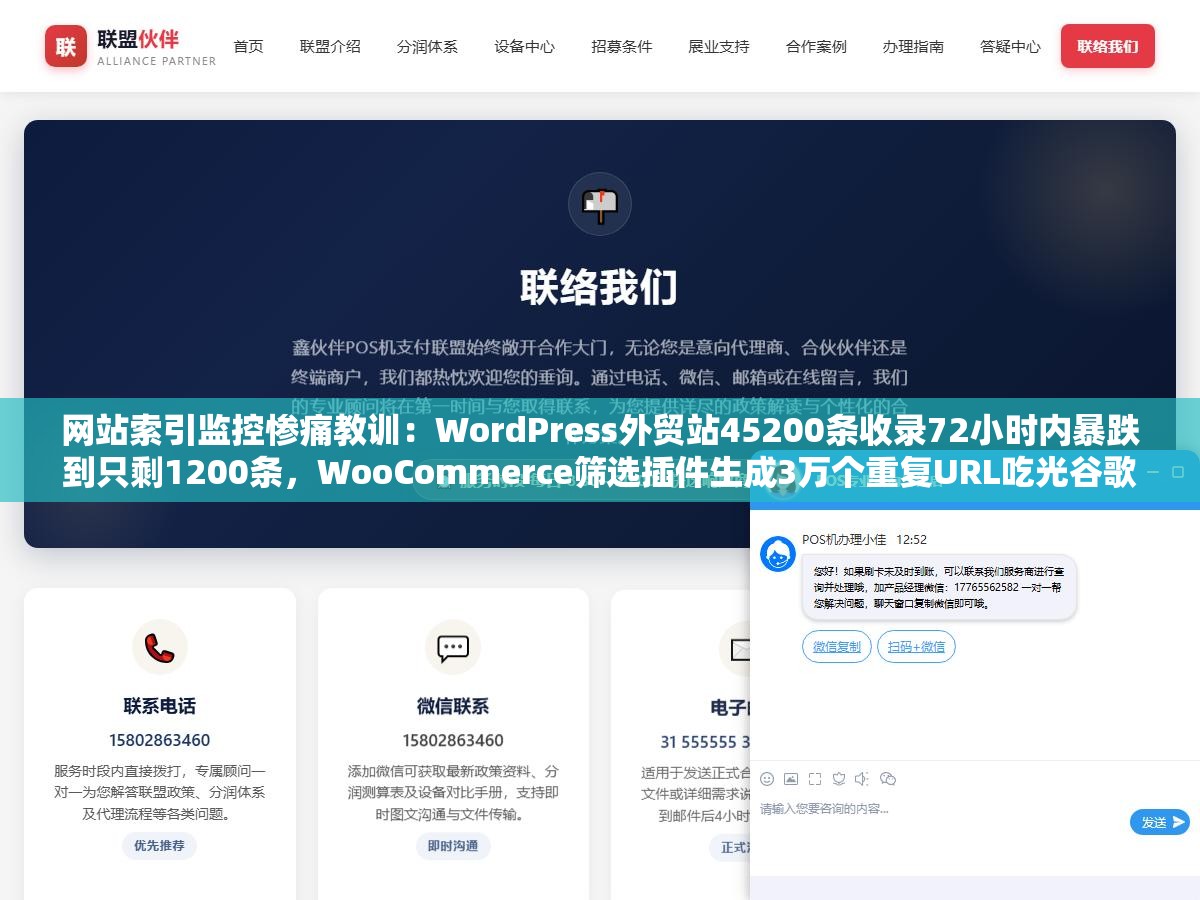Open 办理指南 in navigation

pos(913,46)
